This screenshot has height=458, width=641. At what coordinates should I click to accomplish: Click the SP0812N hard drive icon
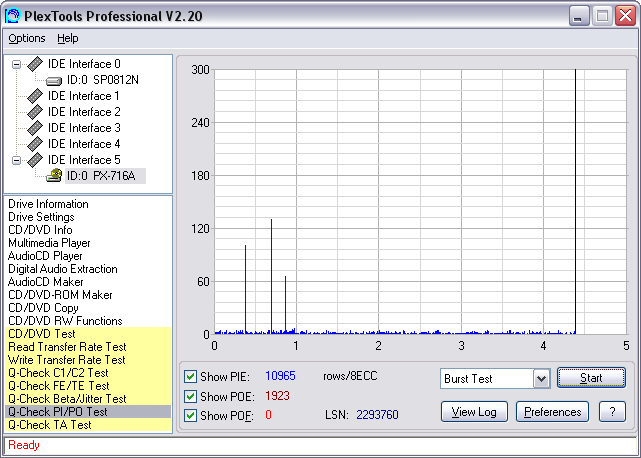(54, 81)
